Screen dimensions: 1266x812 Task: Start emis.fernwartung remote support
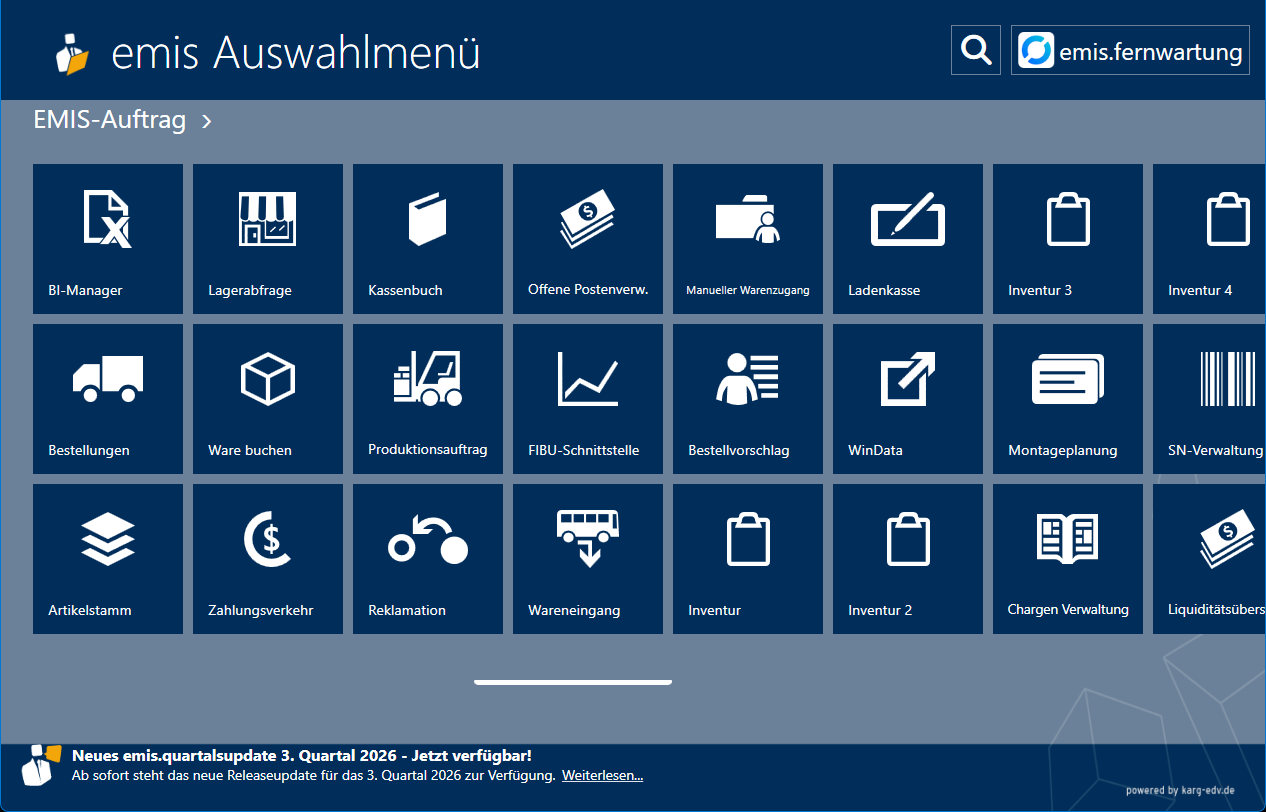1130,50
